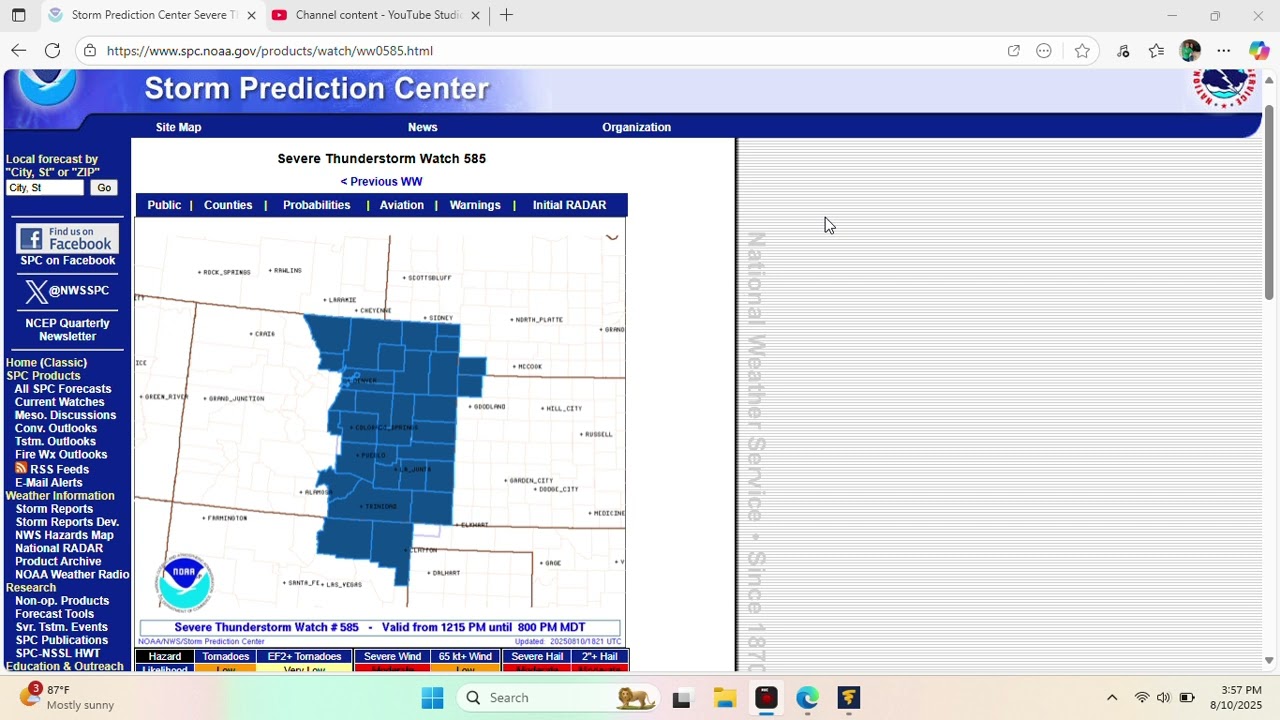Close the Storm Prediction Center tab

coord(251,15)
